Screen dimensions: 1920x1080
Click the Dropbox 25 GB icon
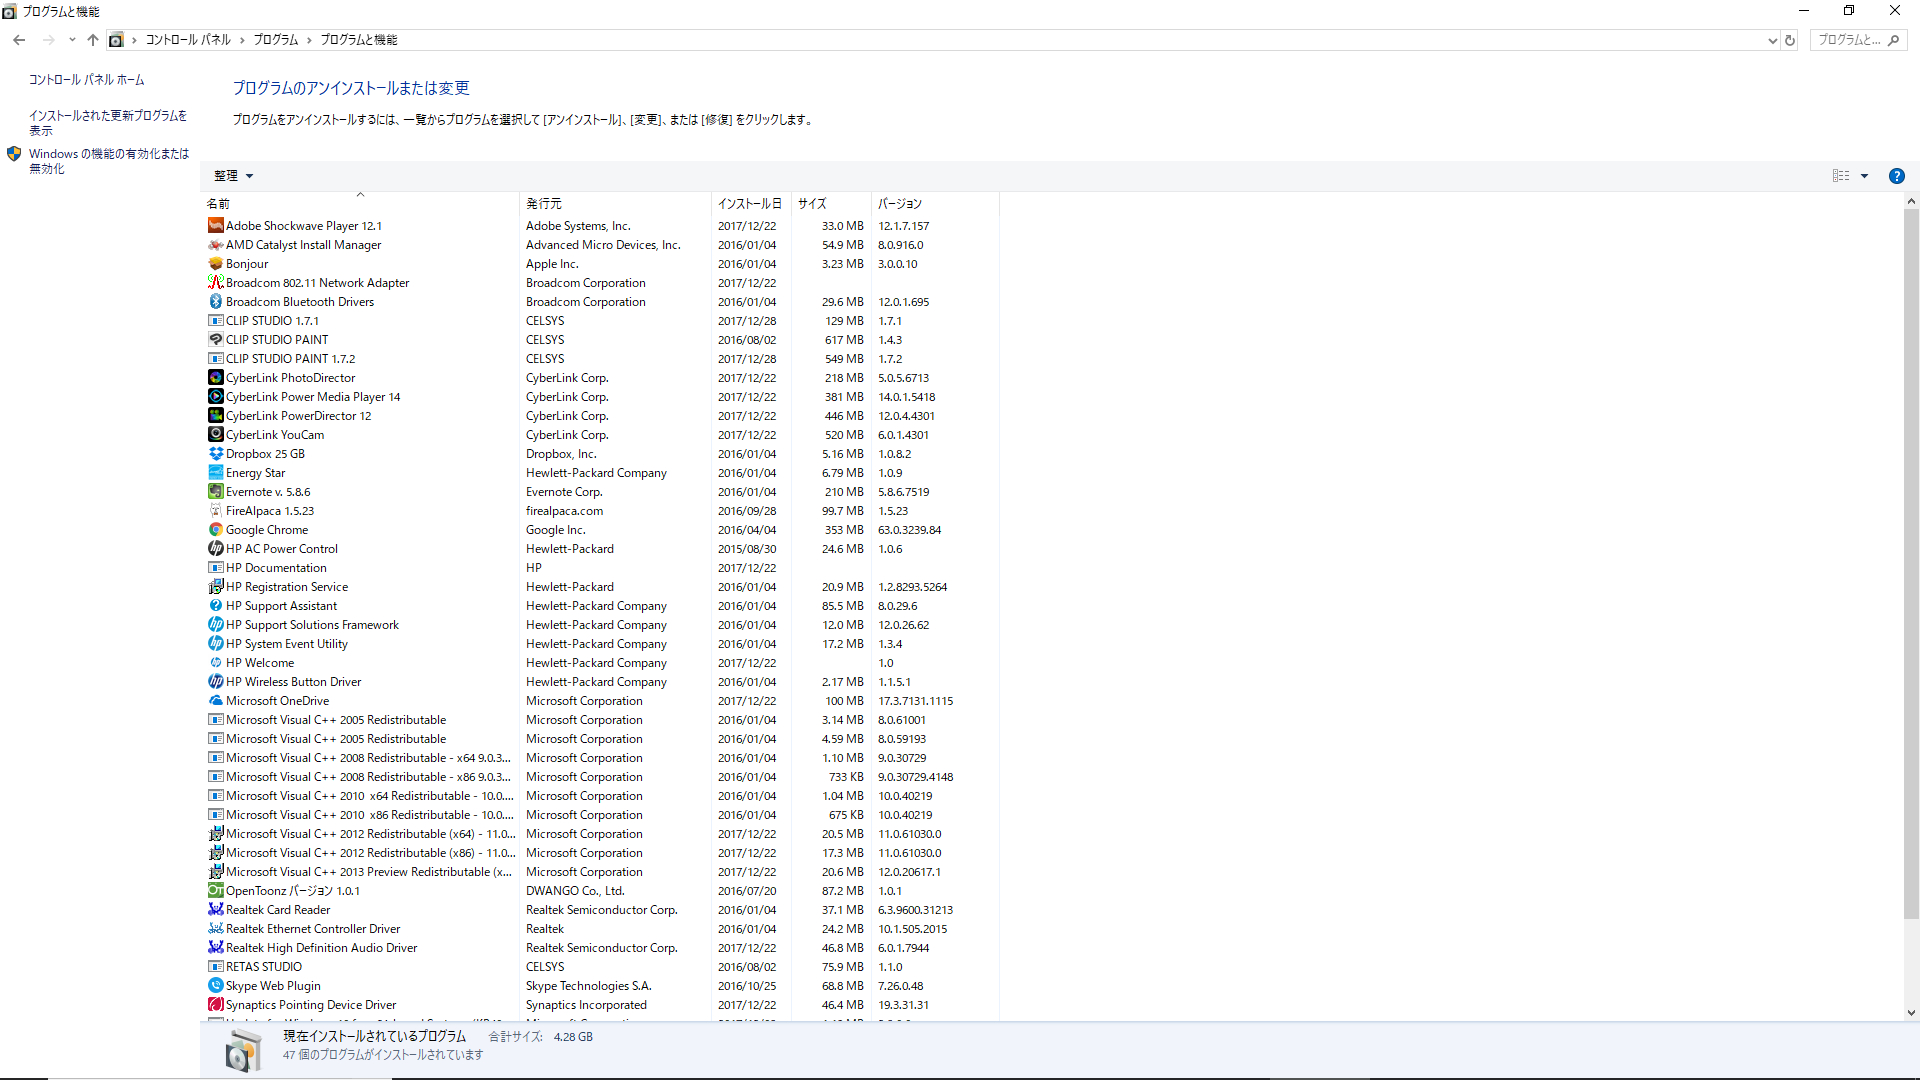coord(215,454)
